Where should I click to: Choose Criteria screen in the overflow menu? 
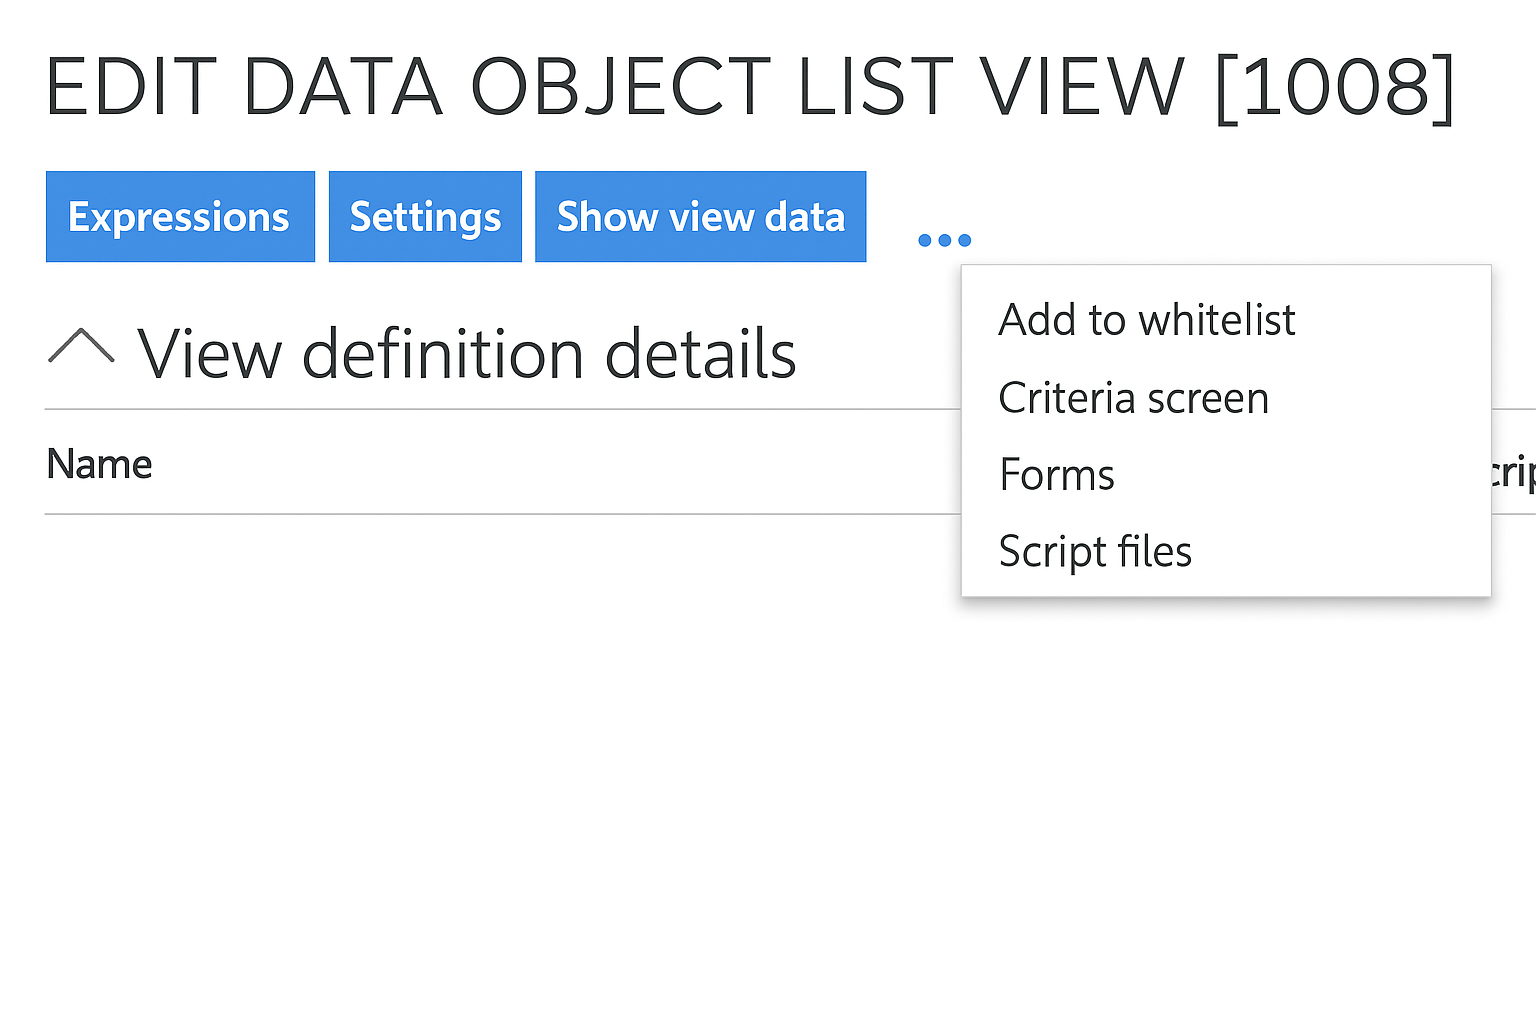point(1133,397)
